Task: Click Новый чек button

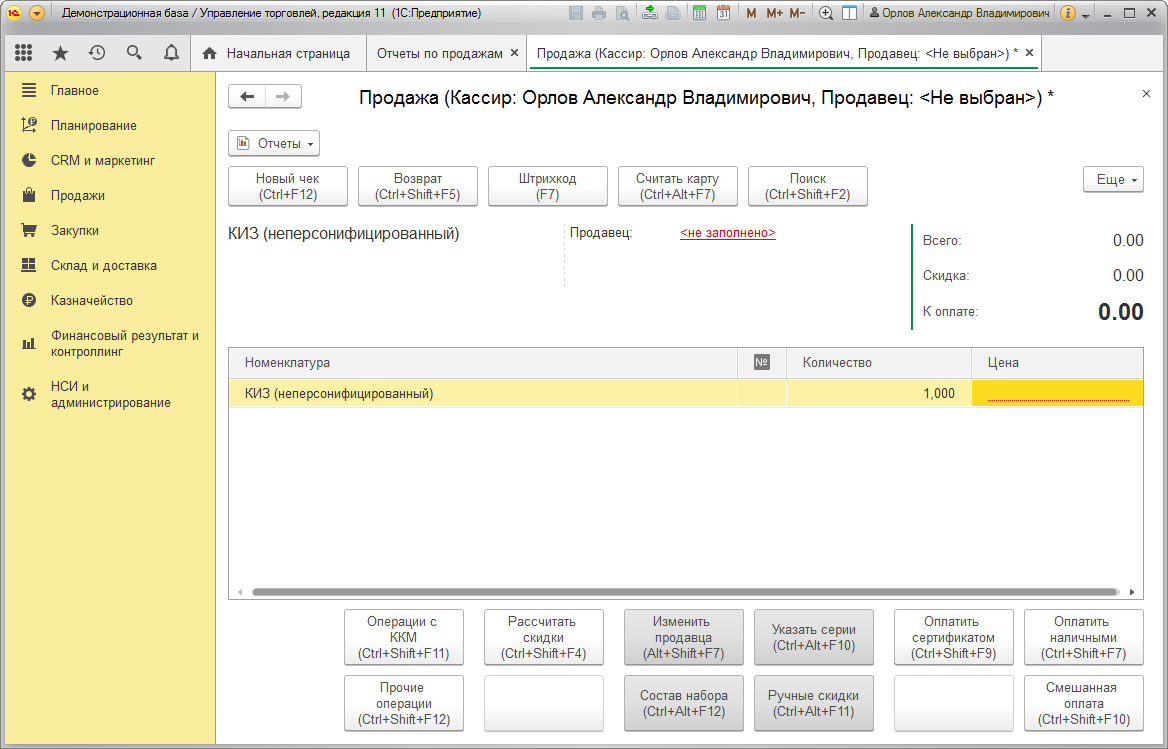Action: click(288, 186)
